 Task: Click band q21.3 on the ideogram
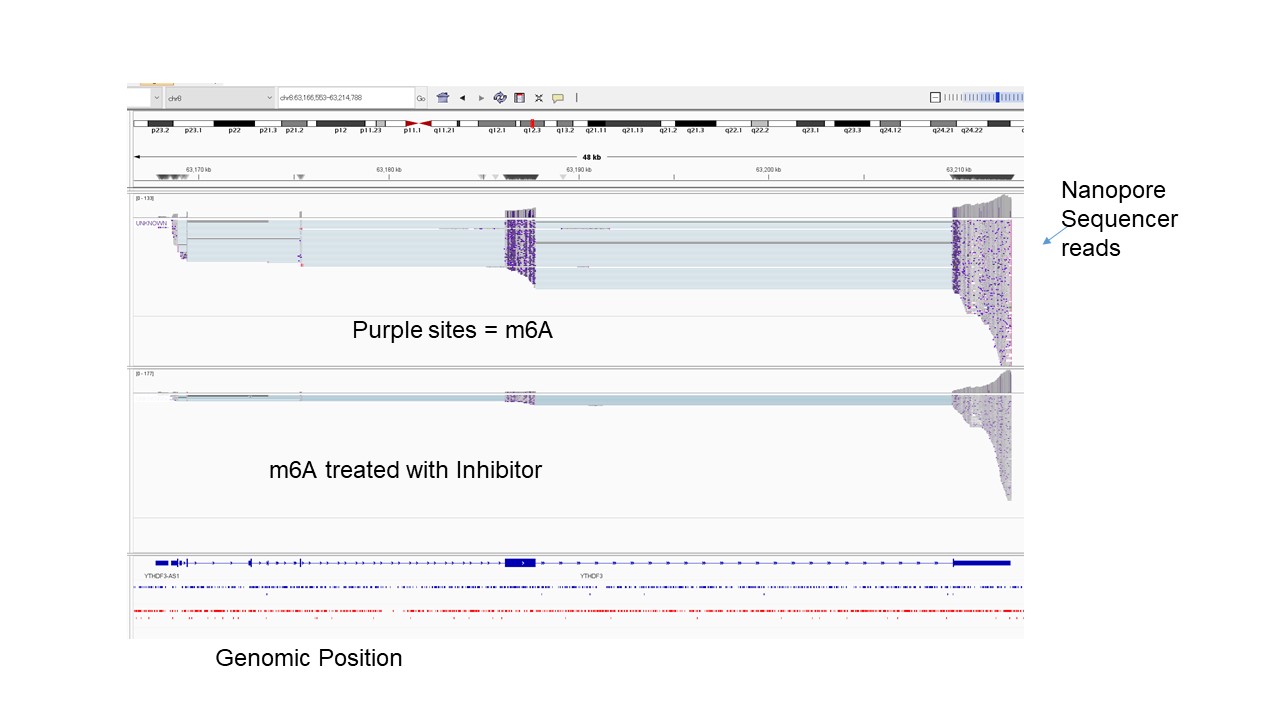pyautogui.click(x=695, y=124)
